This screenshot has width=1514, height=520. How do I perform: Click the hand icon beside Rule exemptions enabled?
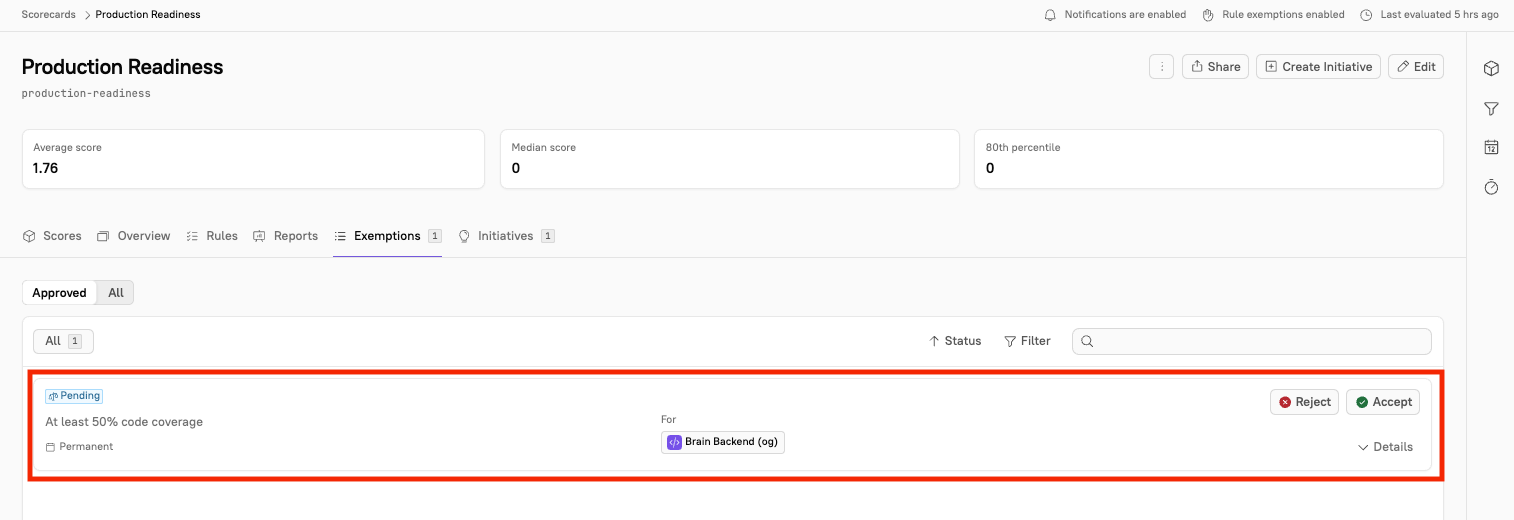(1208, 15)
